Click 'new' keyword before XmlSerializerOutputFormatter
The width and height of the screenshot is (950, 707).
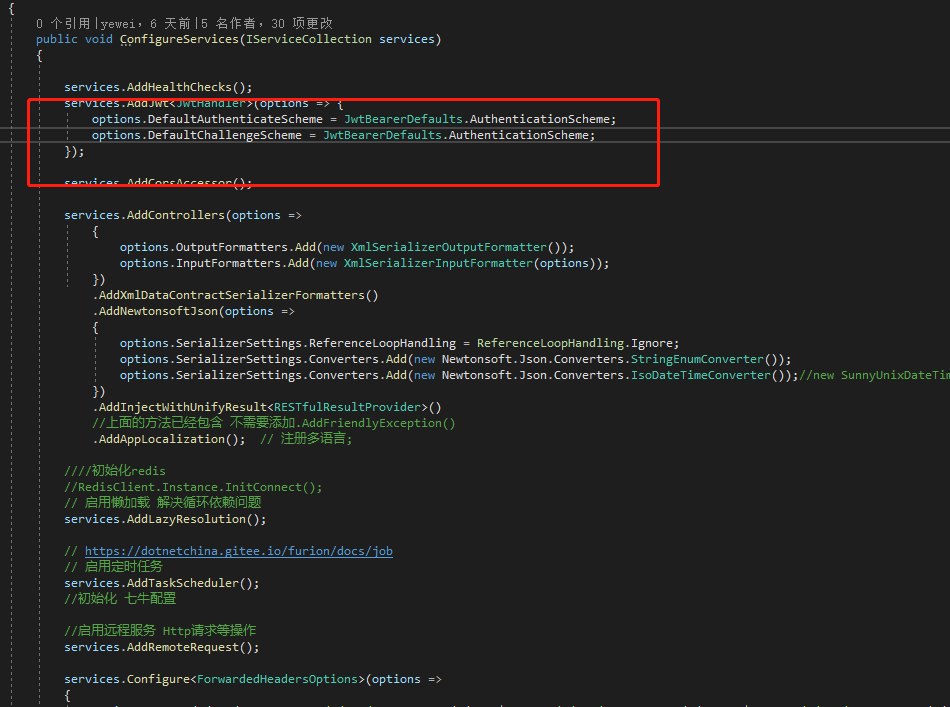tap(333, 247)
